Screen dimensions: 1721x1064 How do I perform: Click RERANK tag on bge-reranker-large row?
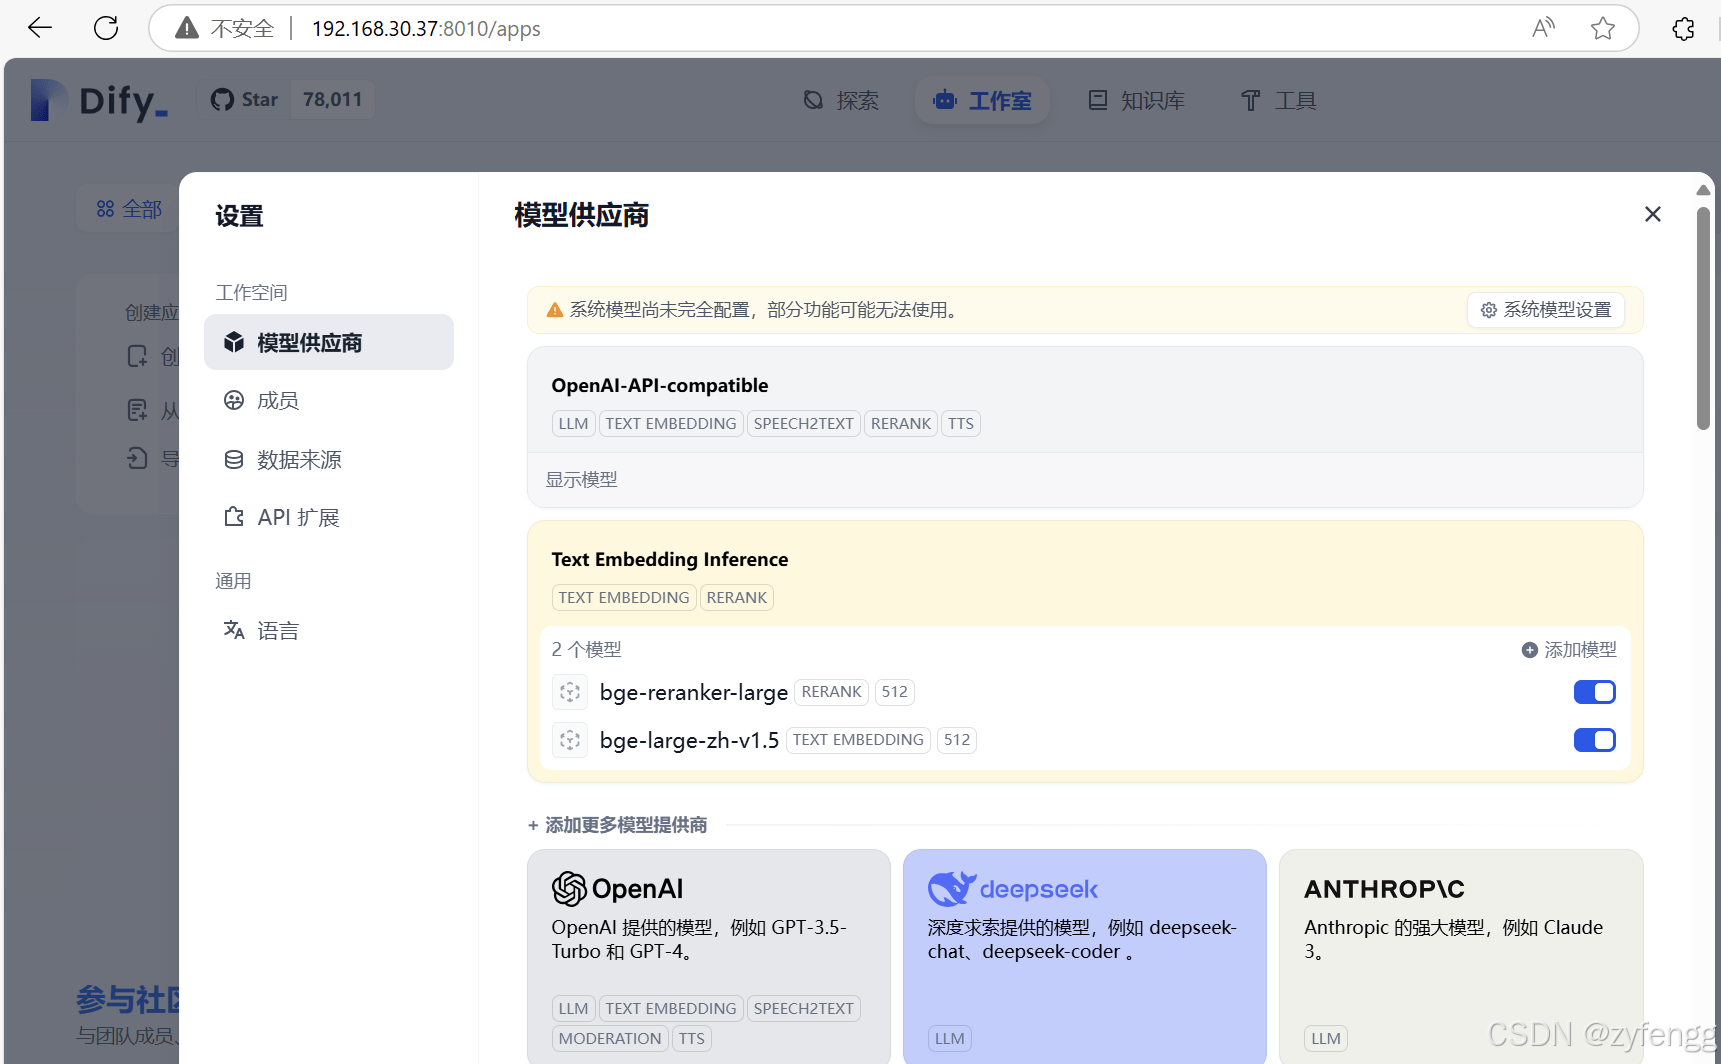[x=831, y=692]
